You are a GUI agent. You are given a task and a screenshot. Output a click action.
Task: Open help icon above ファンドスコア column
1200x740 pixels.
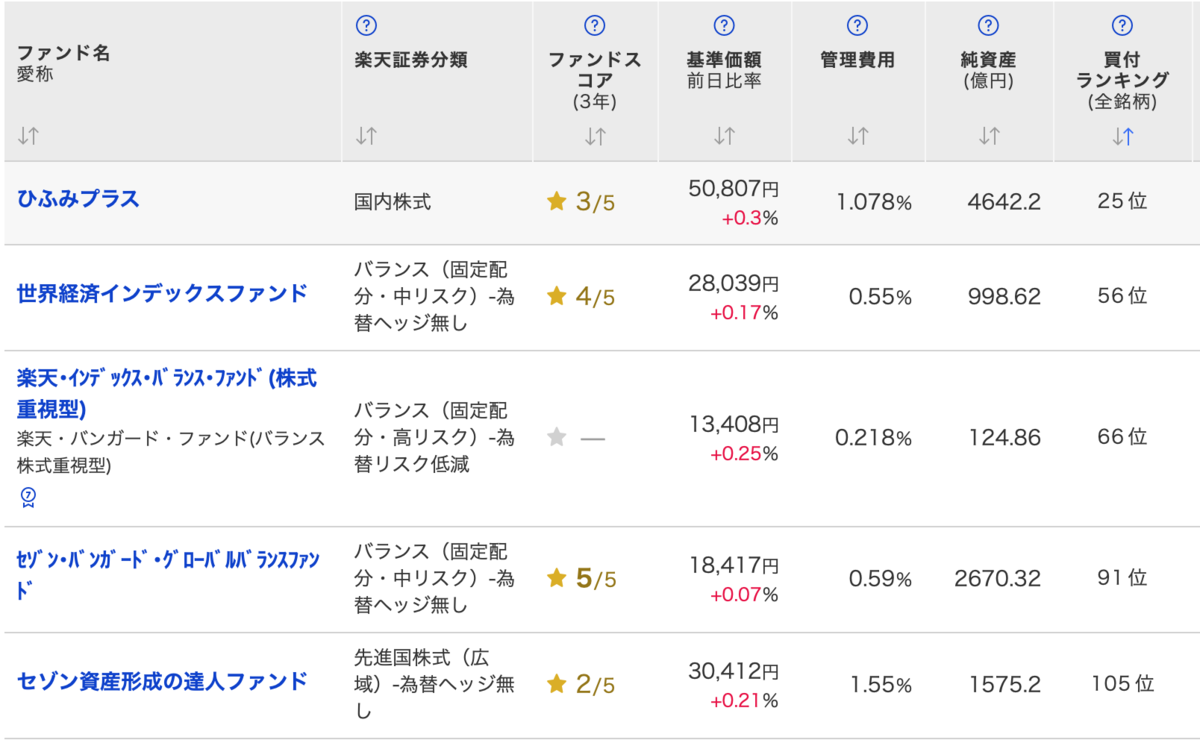coord(594,26)
